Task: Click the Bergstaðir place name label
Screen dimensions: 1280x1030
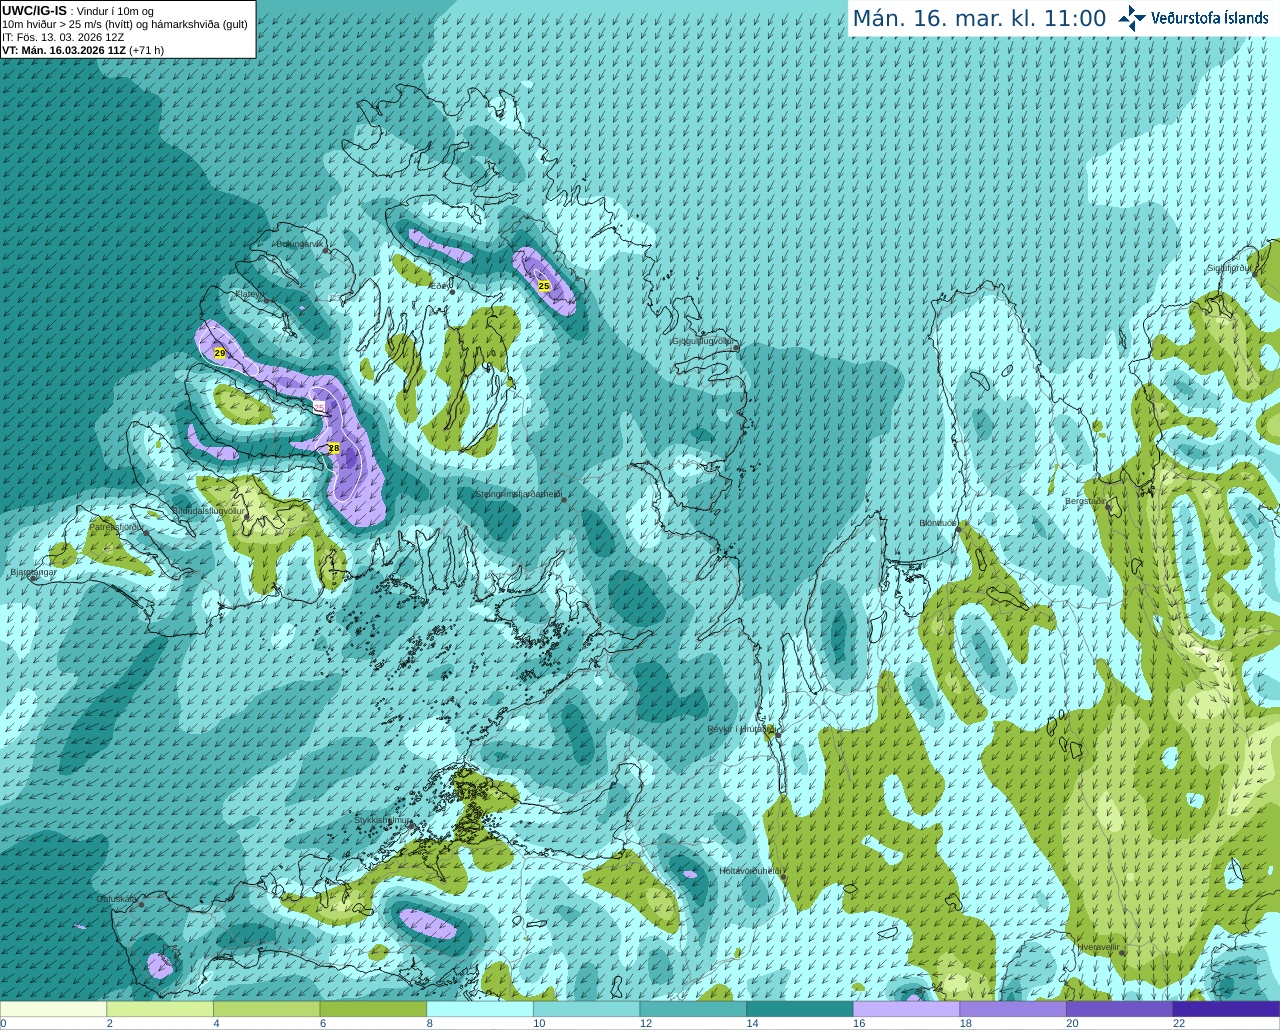Action: [1085, 501]
